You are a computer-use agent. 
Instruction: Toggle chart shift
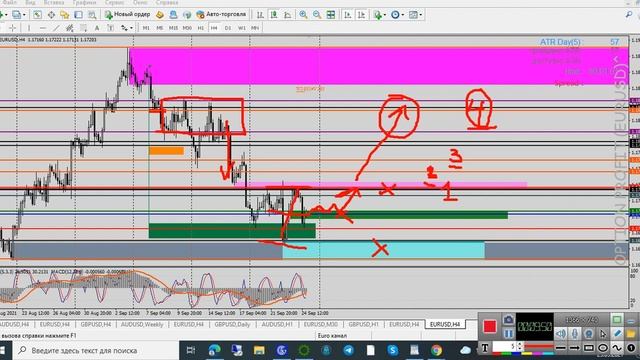361,15
